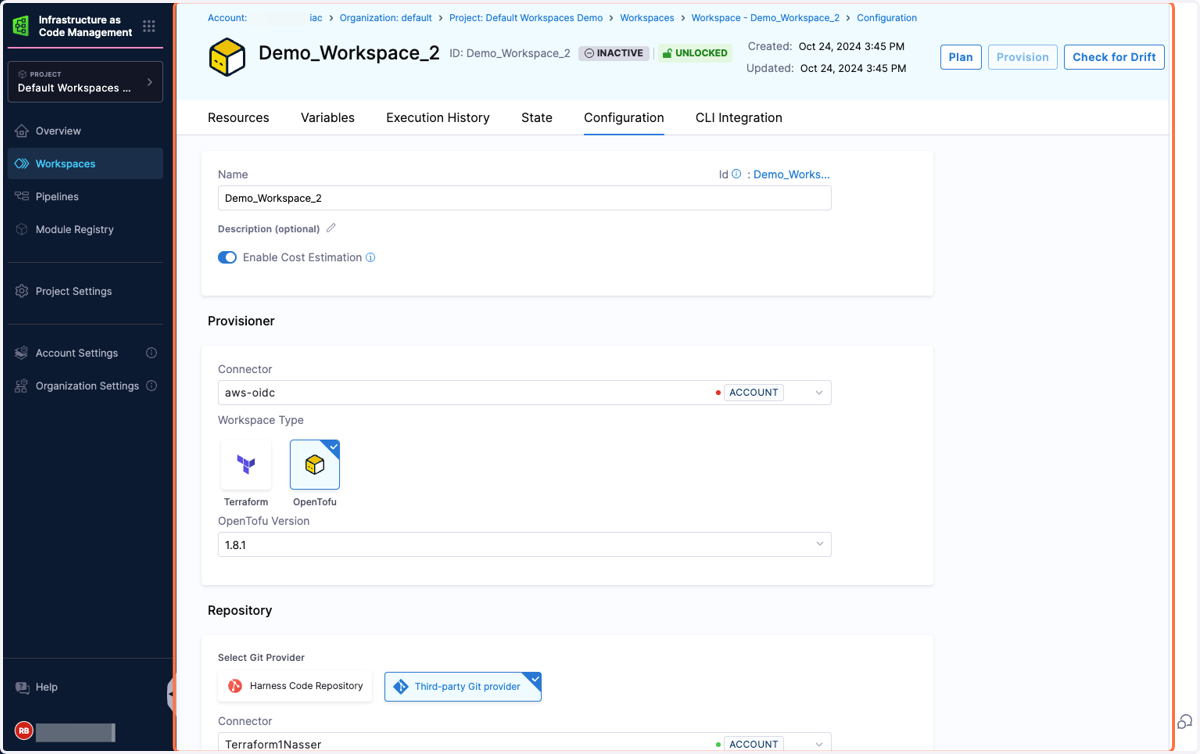Click the 'ID: Demo_Workspace_2' text in header
The height and width of the screenshot is (754, 1200).
tap(510, 53)
